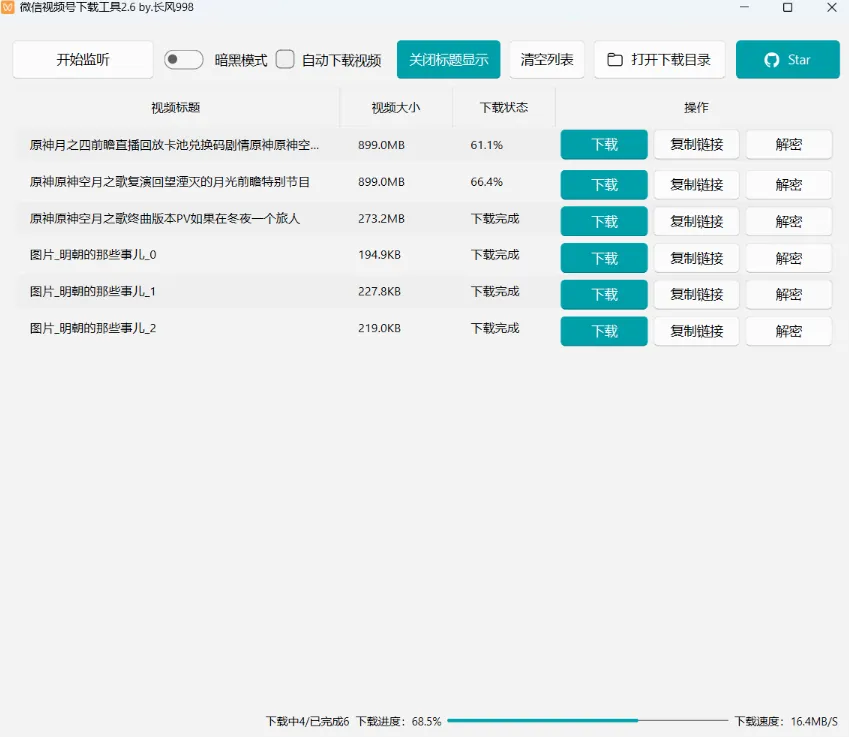The image size is (849, 737).
Task: Toggle the 暗黑模式 dark mode switch
Action: point(184,60)
